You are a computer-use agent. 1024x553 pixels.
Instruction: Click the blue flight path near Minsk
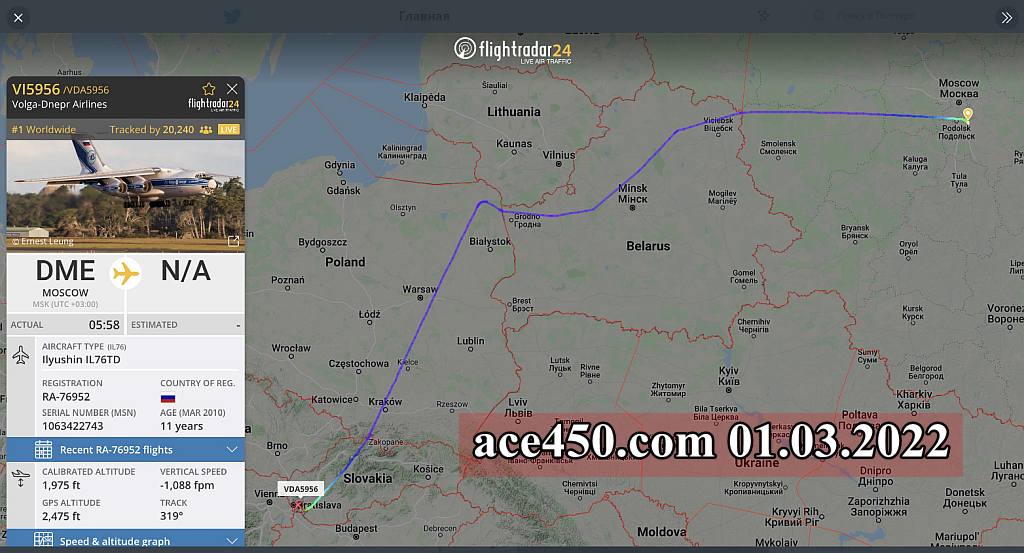tap(611, 197)
